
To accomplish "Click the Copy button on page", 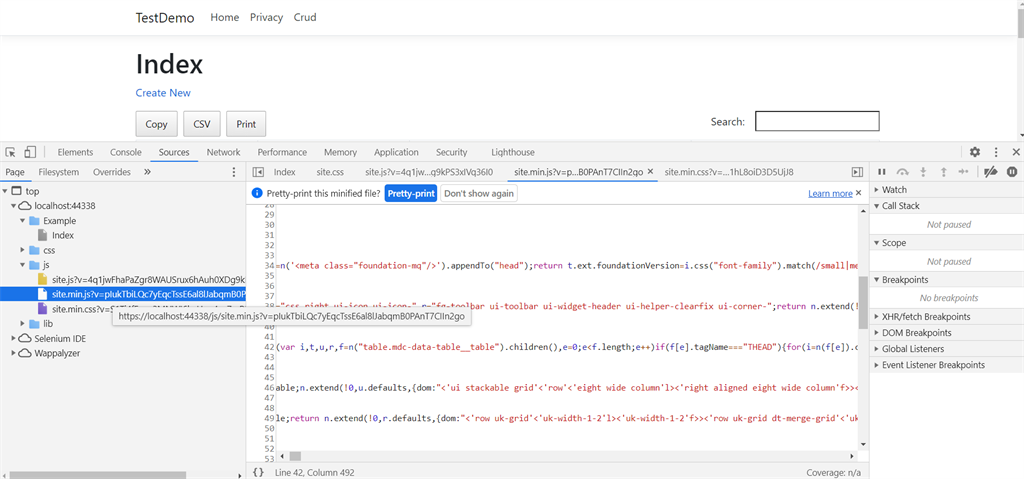I will pyautogui.click(x=156, y=124).
